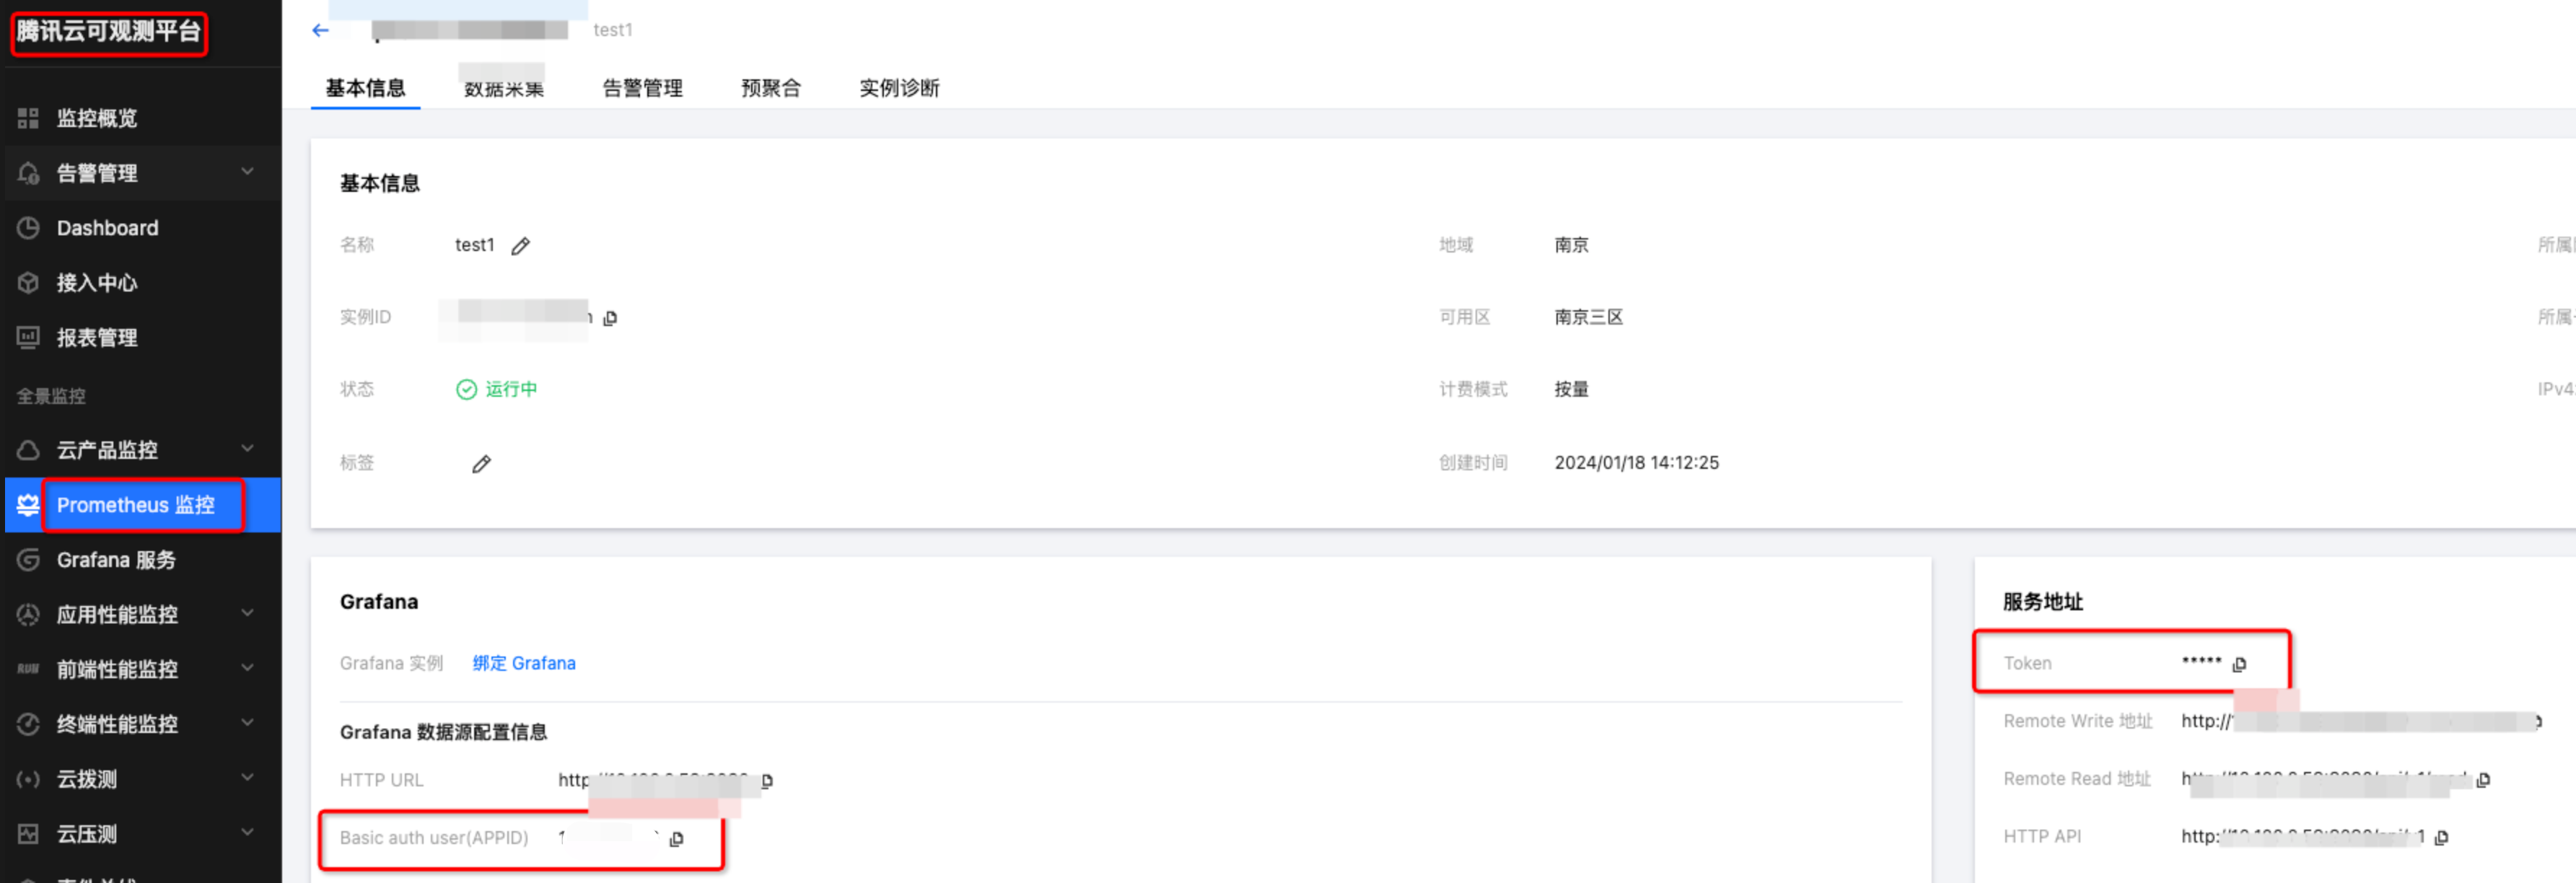Click the 云产品监控 cloud icon
2576x883 pixels.
pos(28,450)
